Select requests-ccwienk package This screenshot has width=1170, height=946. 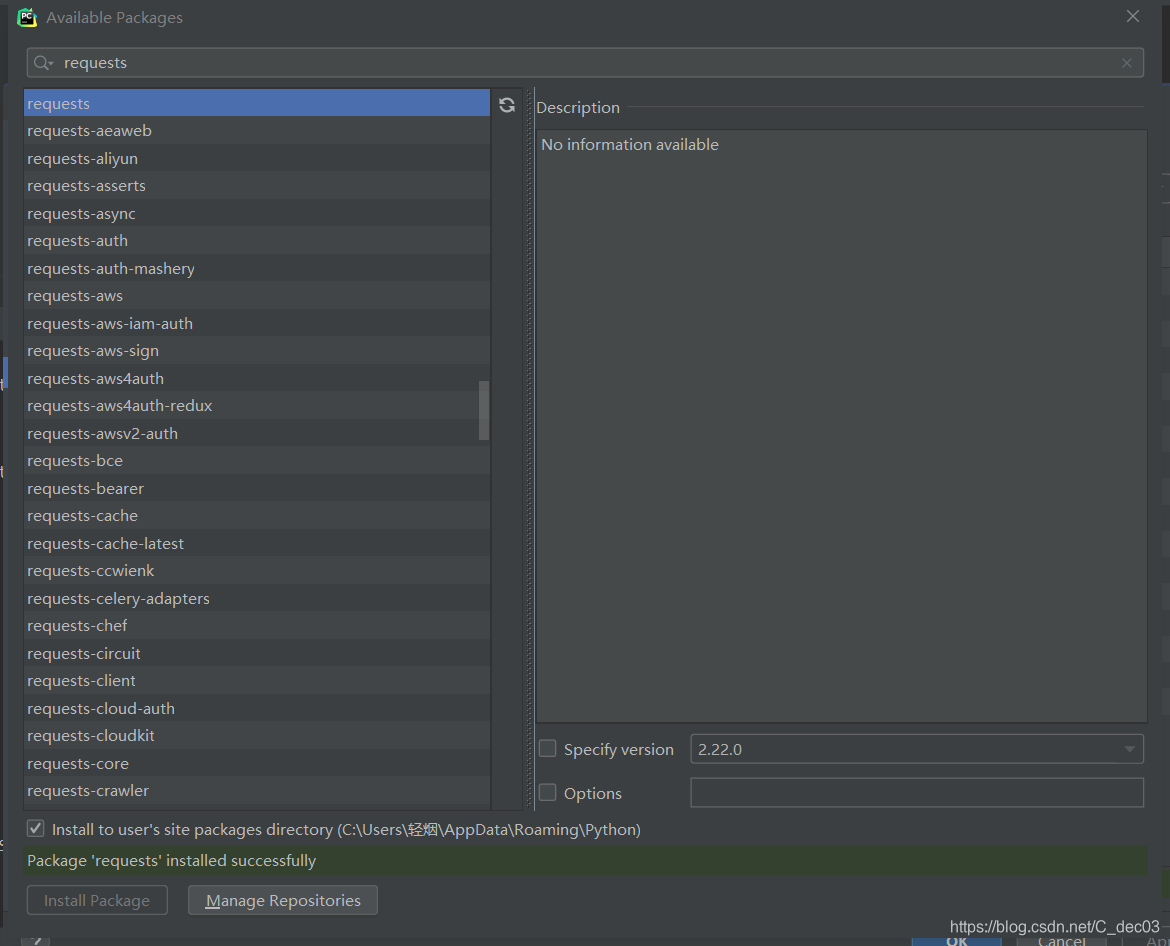point(257,571)
